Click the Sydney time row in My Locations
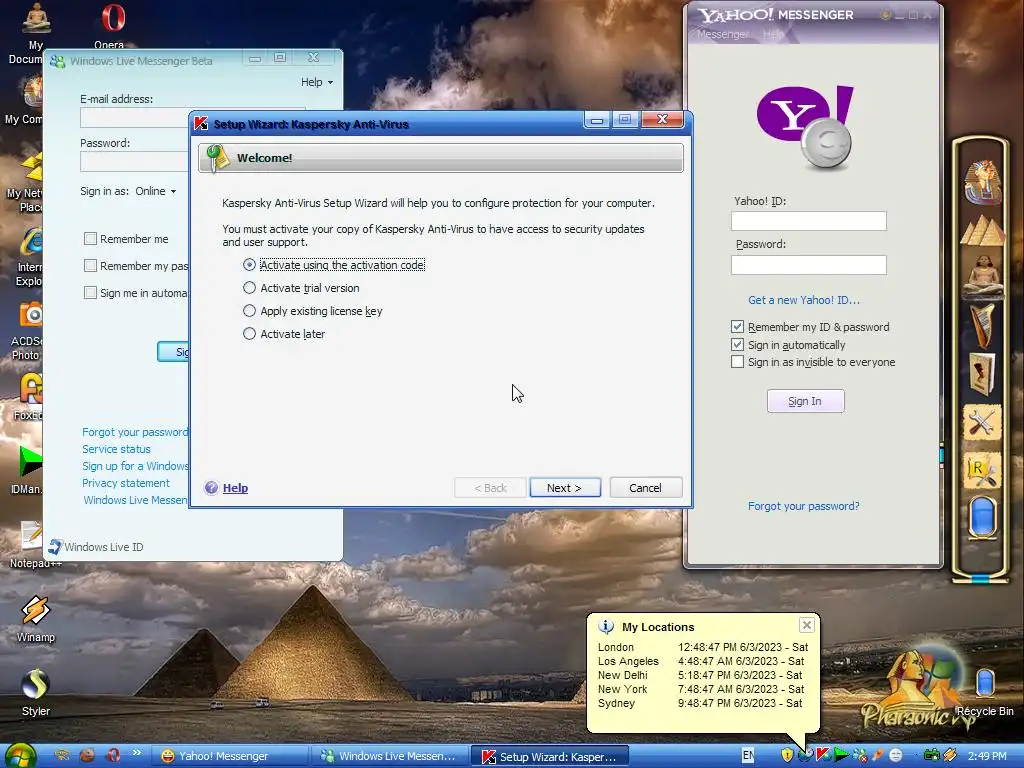The width and height of the screenshot is (1024, 768). click(x=699, y=703)
